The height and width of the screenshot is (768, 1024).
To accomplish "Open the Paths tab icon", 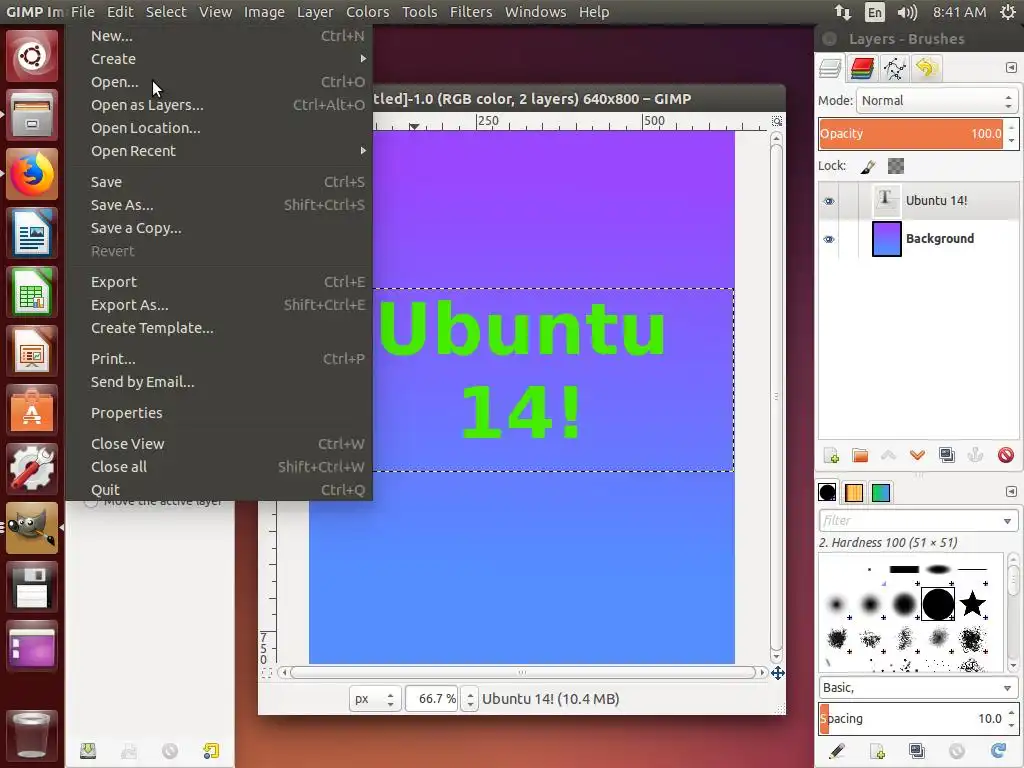I will [894, 68].
